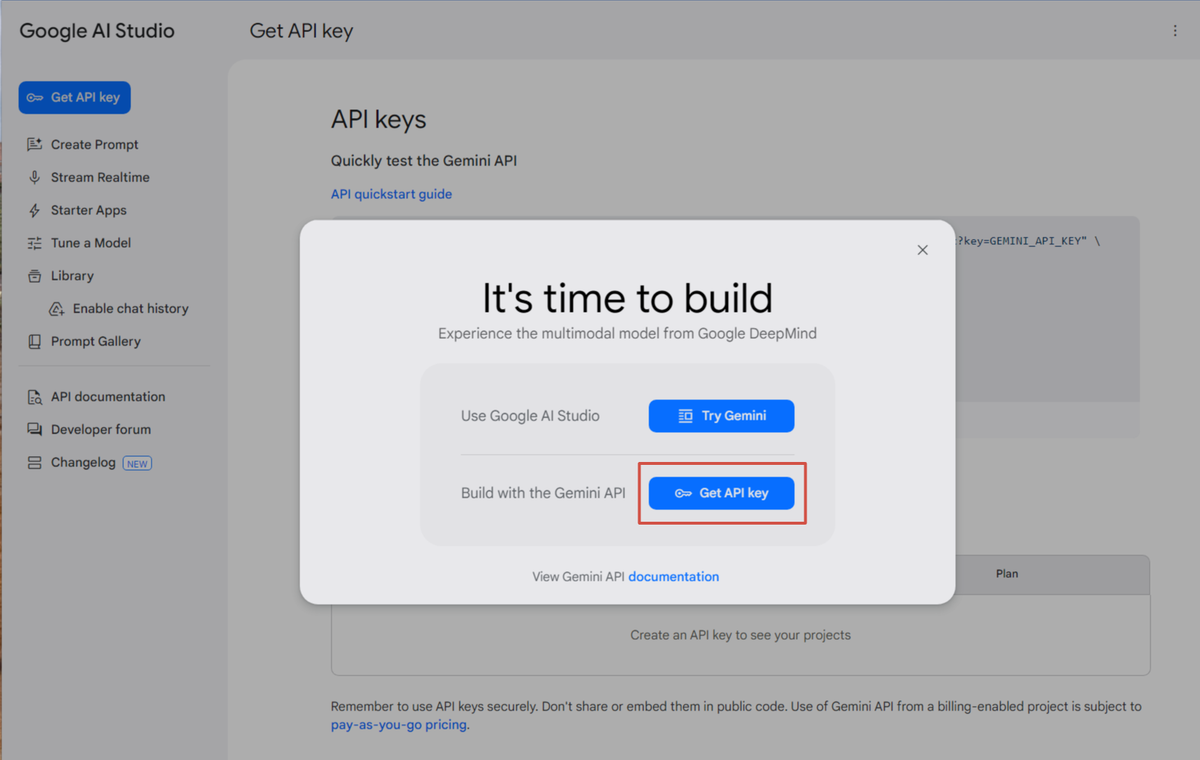
Task: Click the NEW badge next to Changelog
Action: coord(137,464)
